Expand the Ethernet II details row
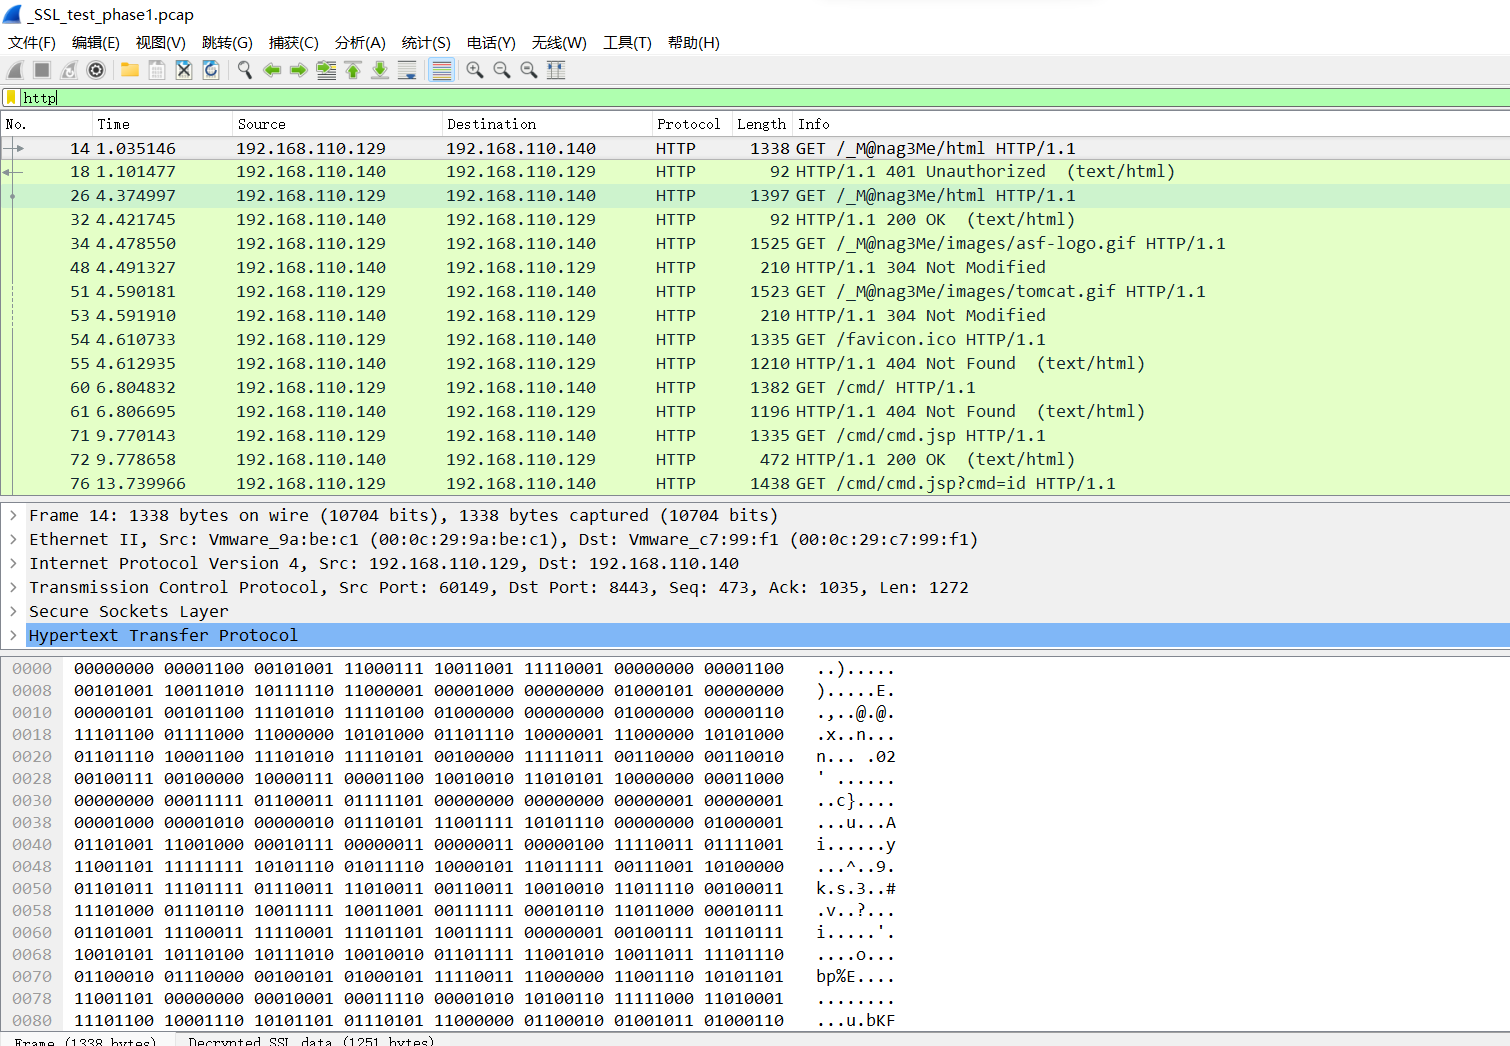The image size is (1510, 1046). click(13, 540)
